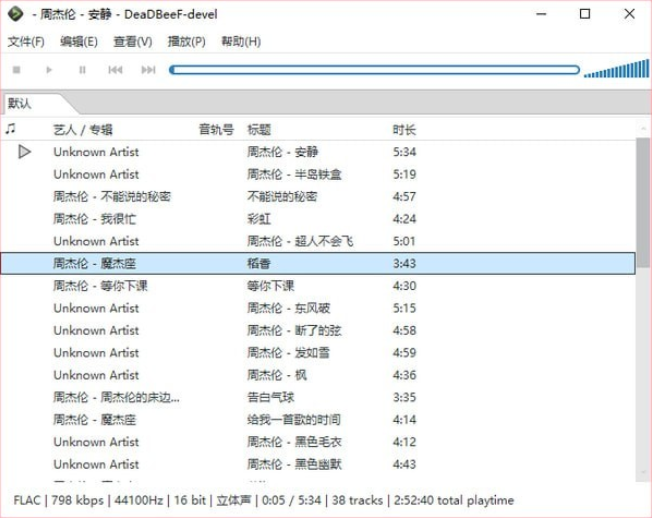Screen dimensions: 652x518
Task: Click the now-playing arrow indicator on first row
Action: (25, 152)
